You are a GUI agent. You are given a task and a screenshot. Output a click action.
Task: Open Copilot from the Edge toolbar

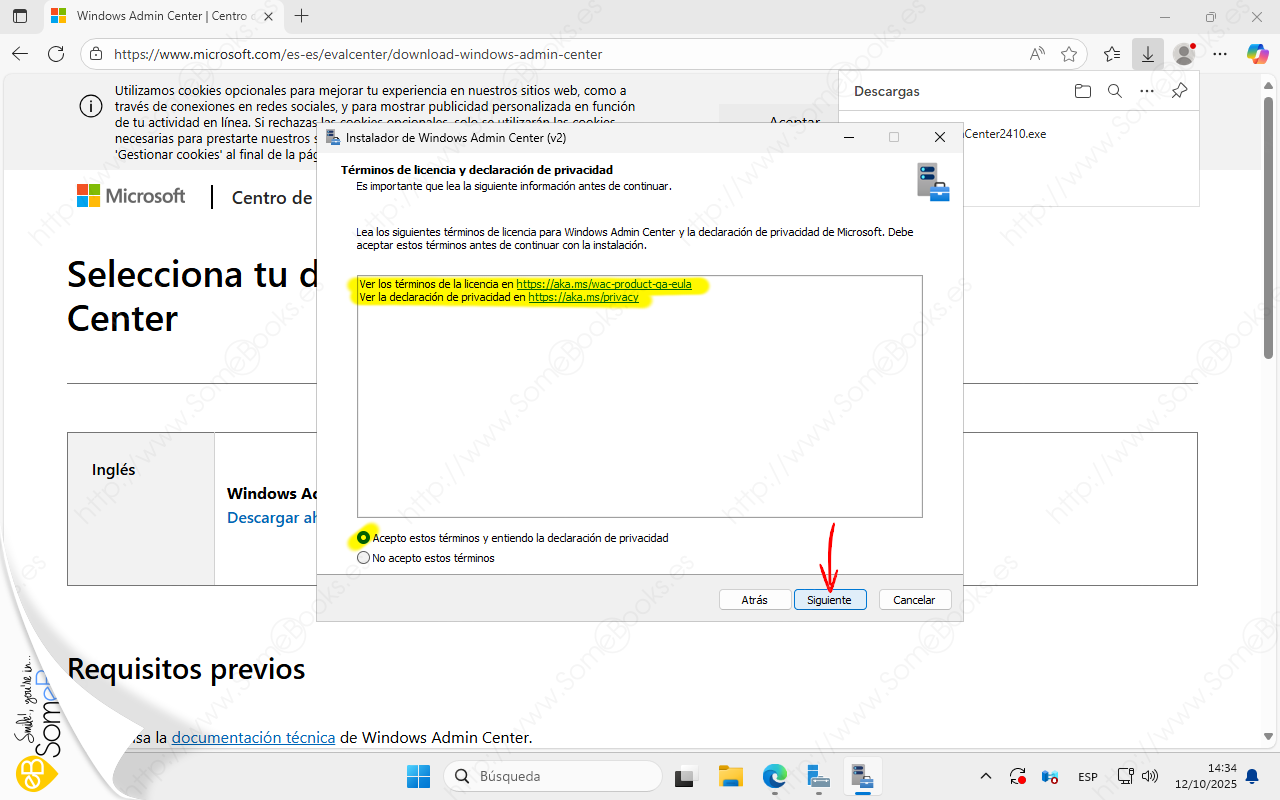[1257, 54]
